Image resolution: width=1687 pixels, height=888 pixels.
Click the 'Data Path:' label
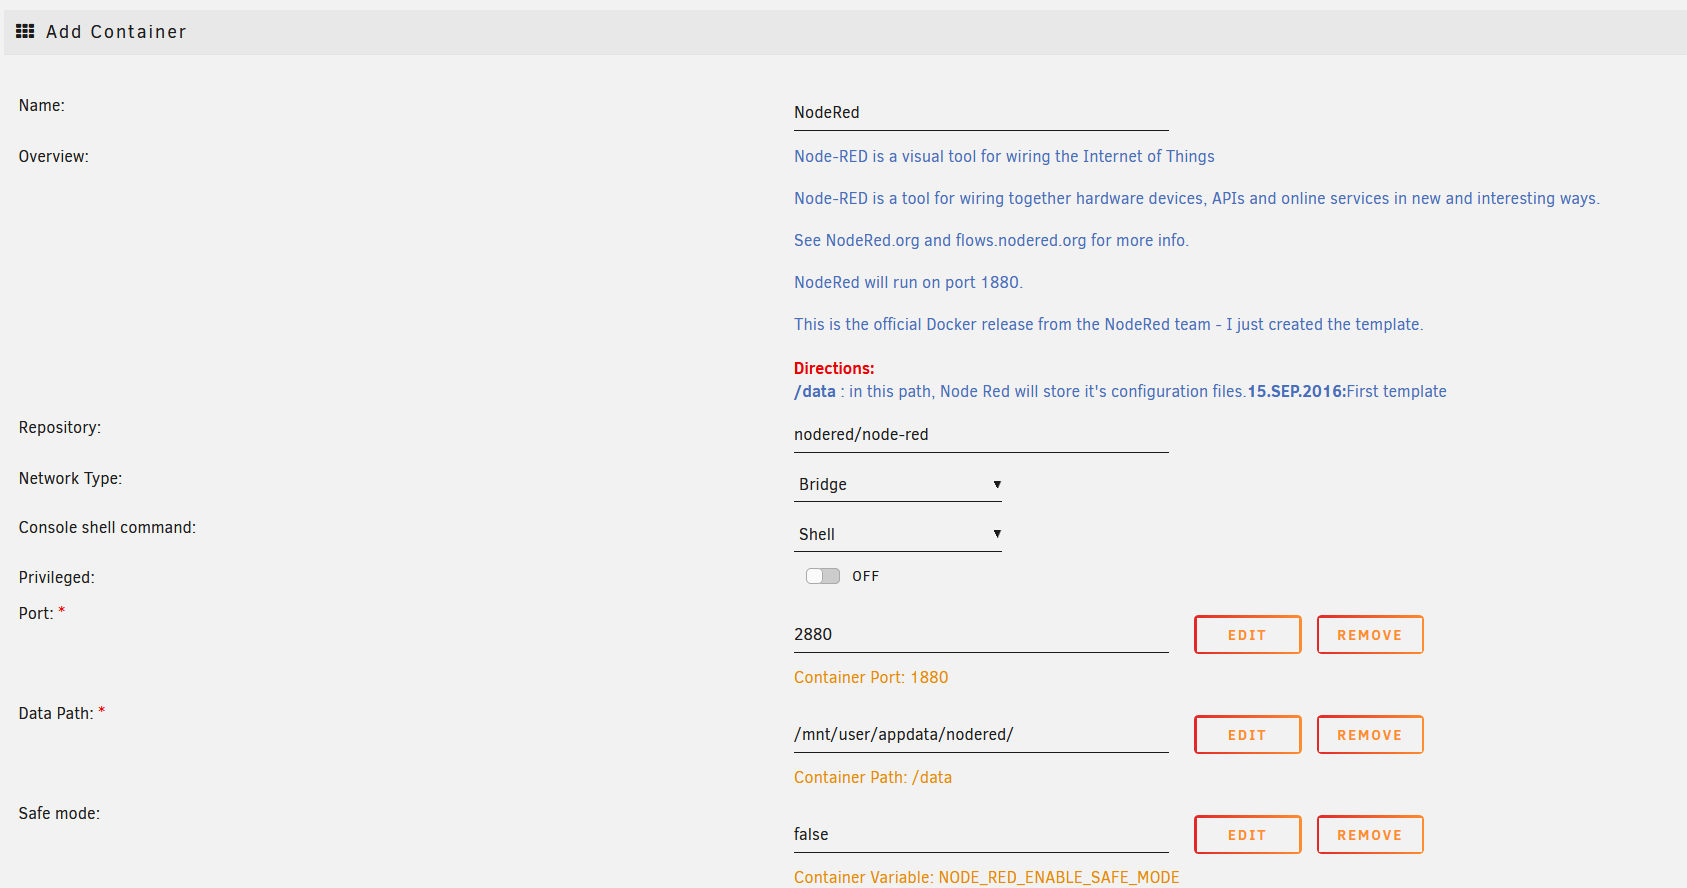point(56,713)
